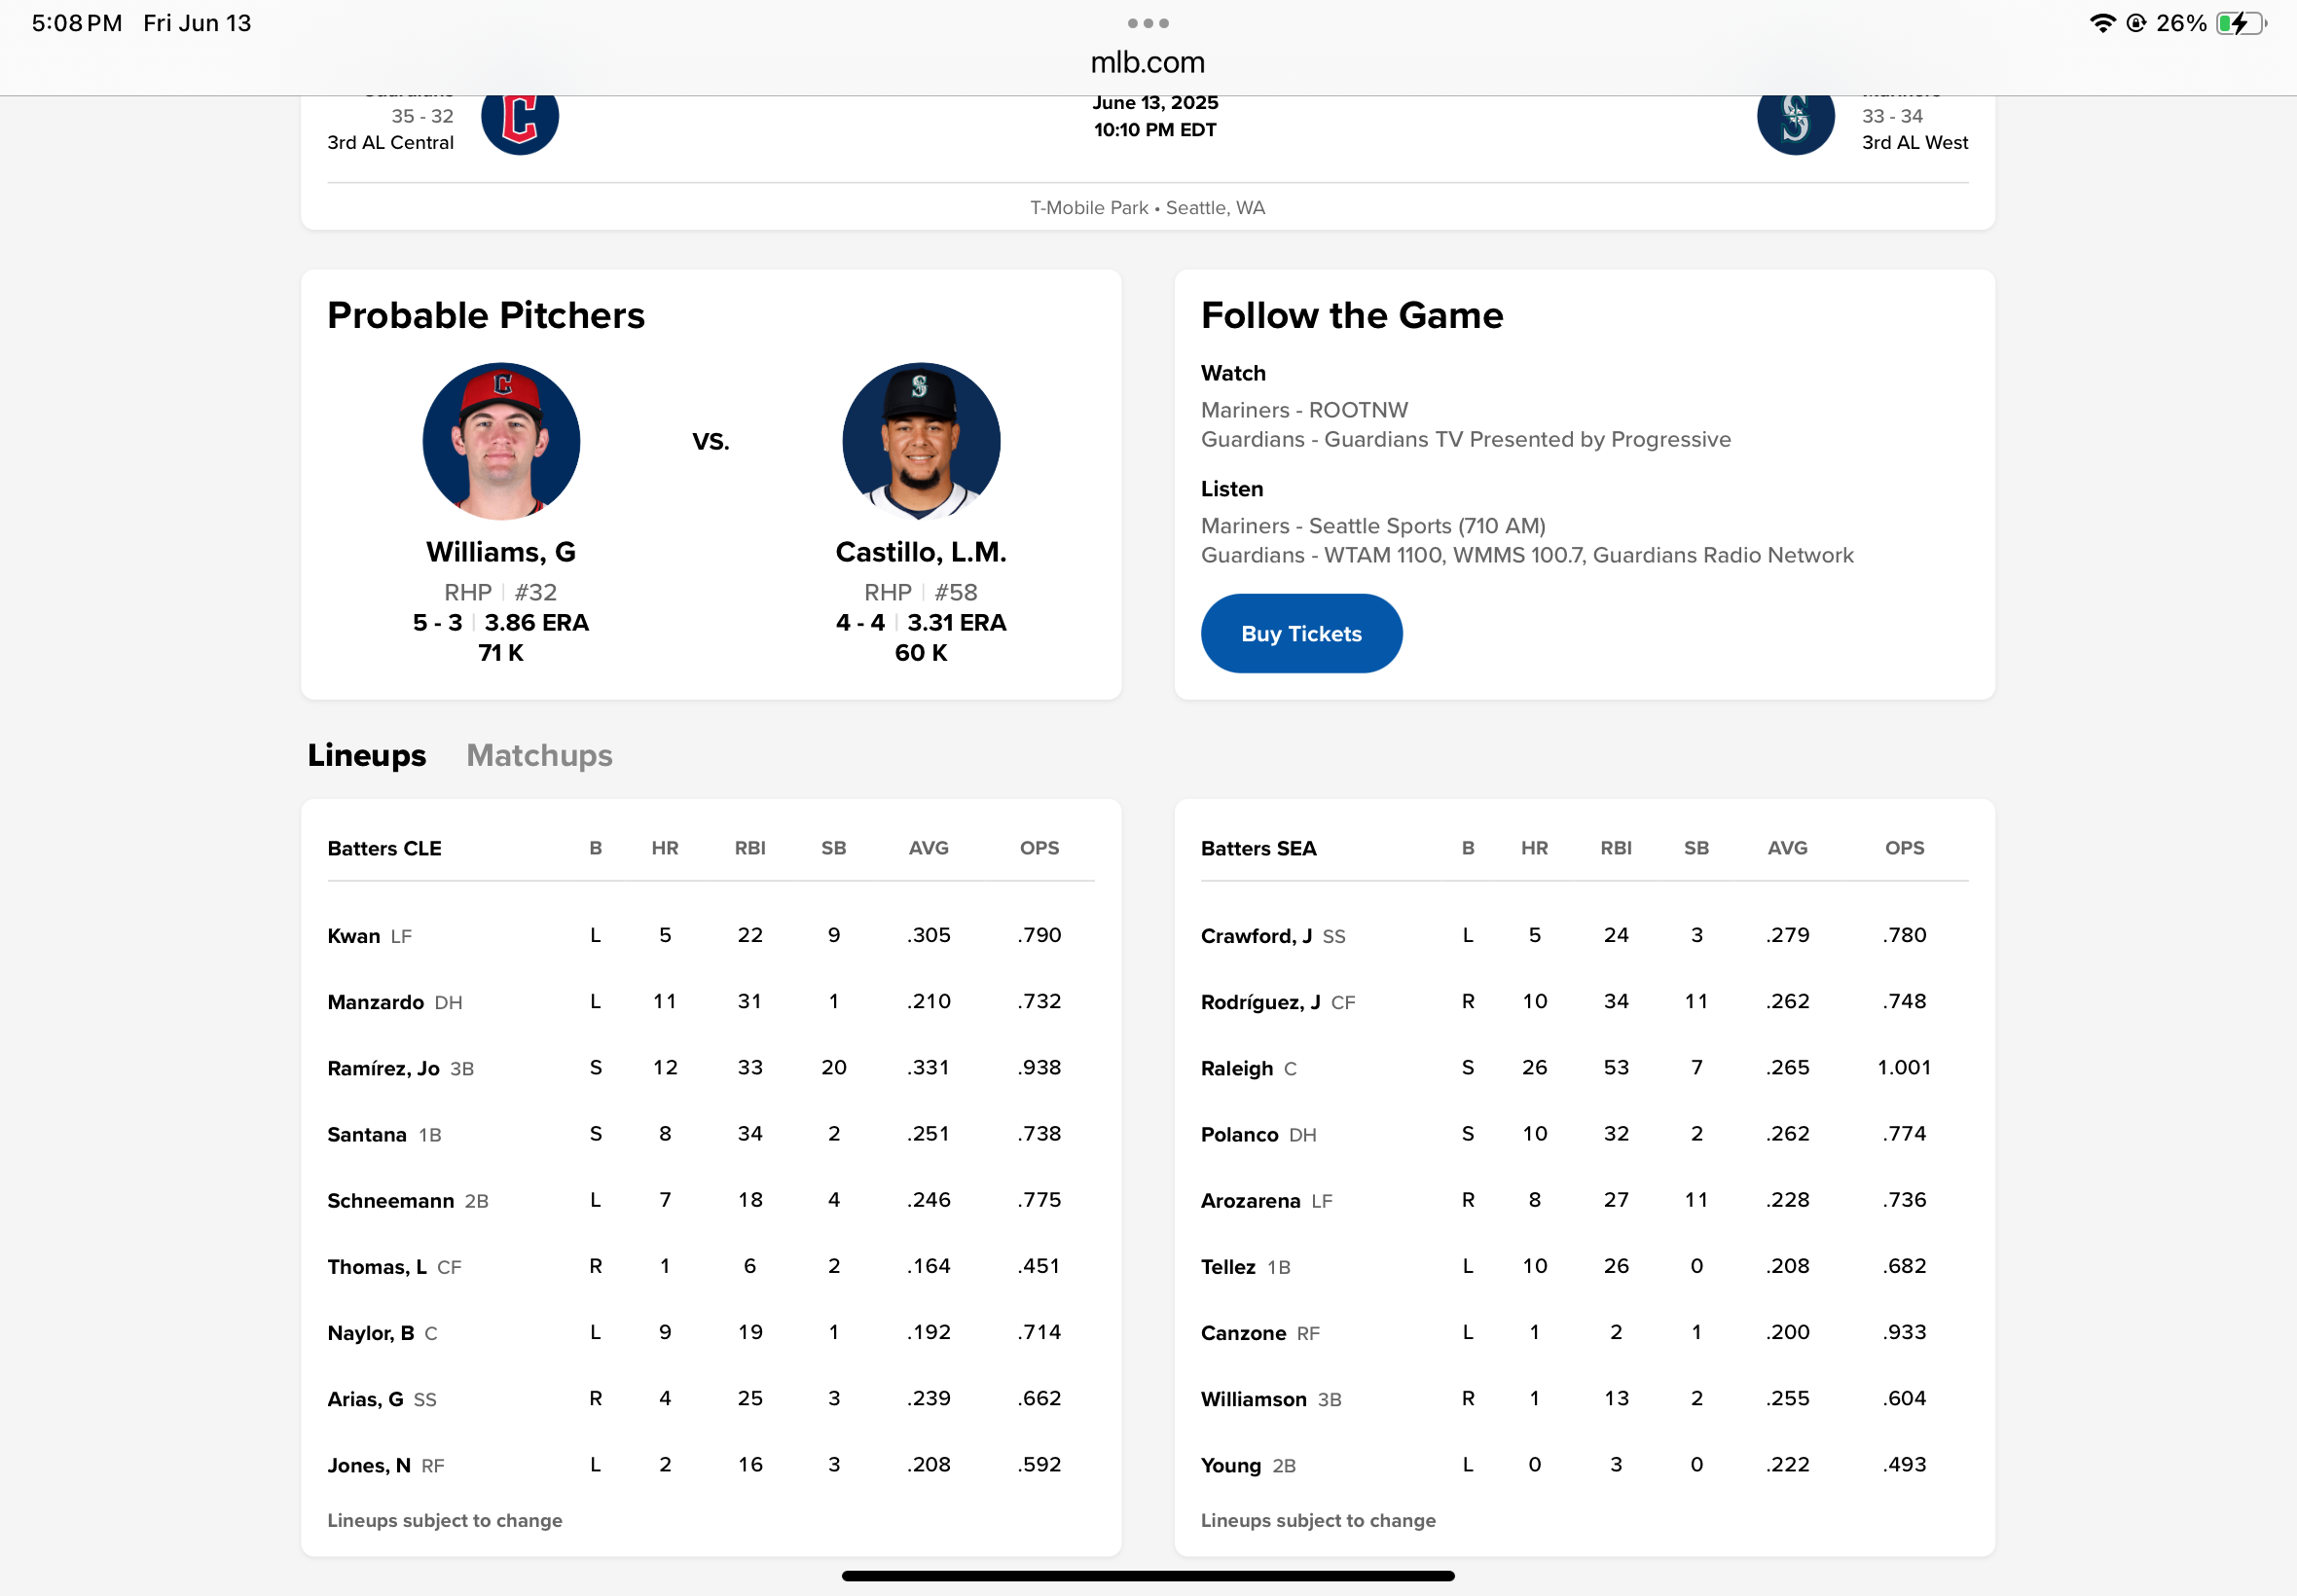The width and height of the screenshot is (2297, 1596).
Task: Tap the orientation lock status icon
Action: click(x=2135, y=23)
